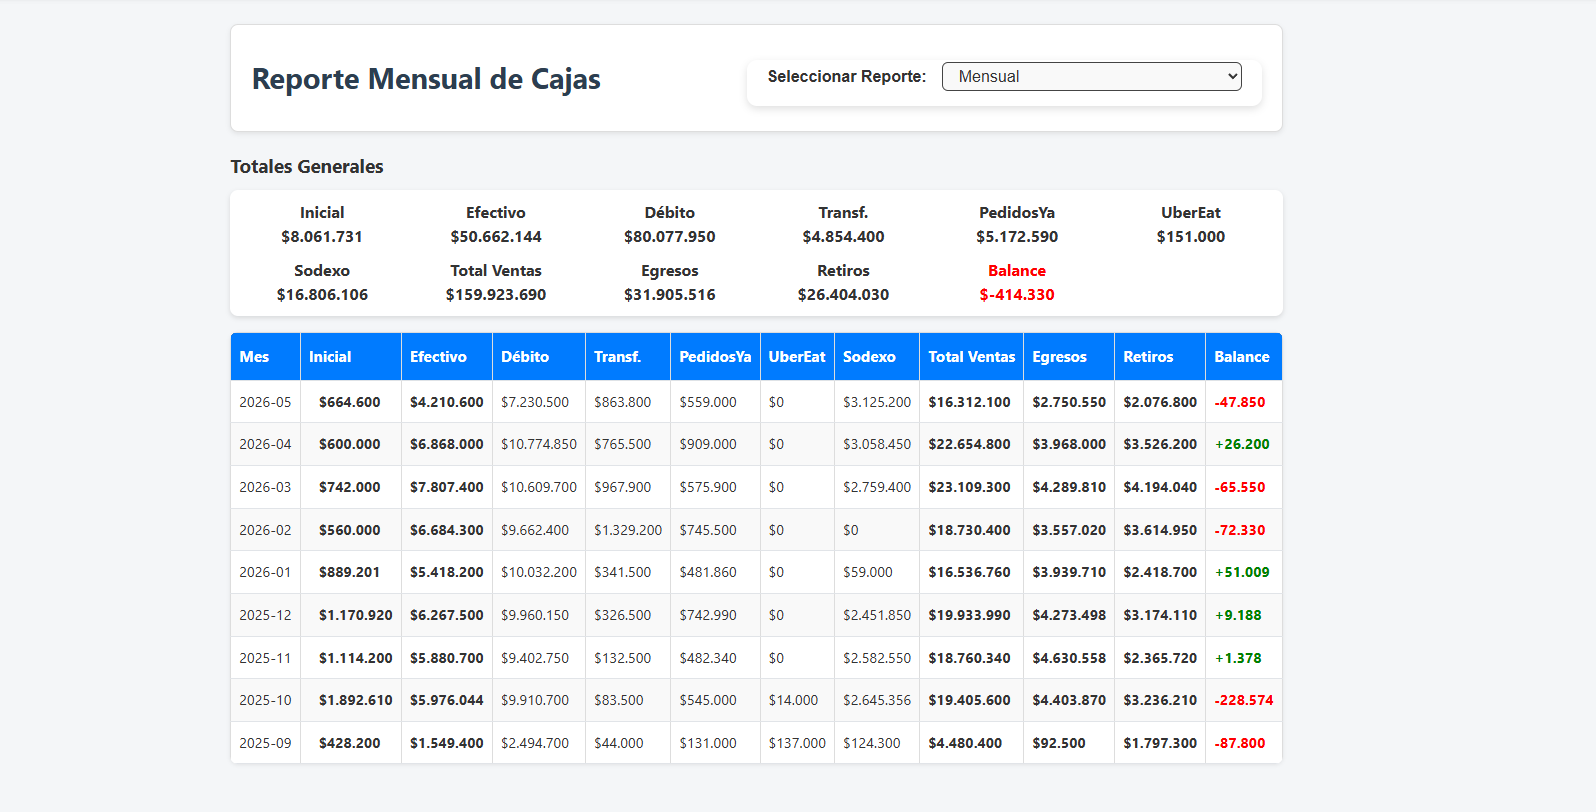The image size is (1596, 812).
Task: Click the Mes column header
Action: 265,357
